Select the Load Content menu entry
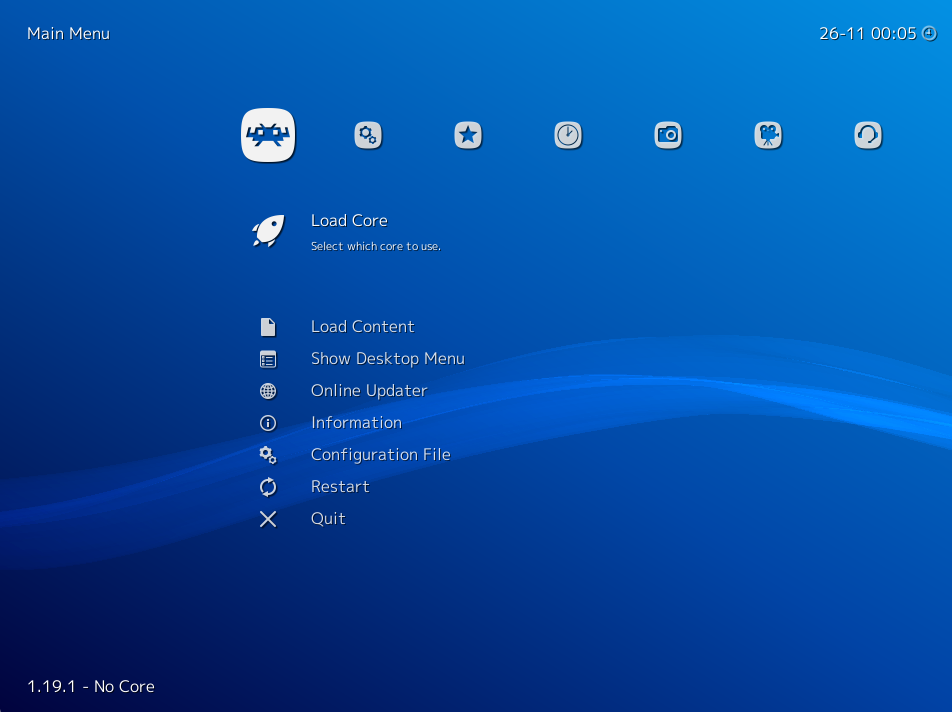The height and width of the screenshot is (712, 952). click(362, 327)
